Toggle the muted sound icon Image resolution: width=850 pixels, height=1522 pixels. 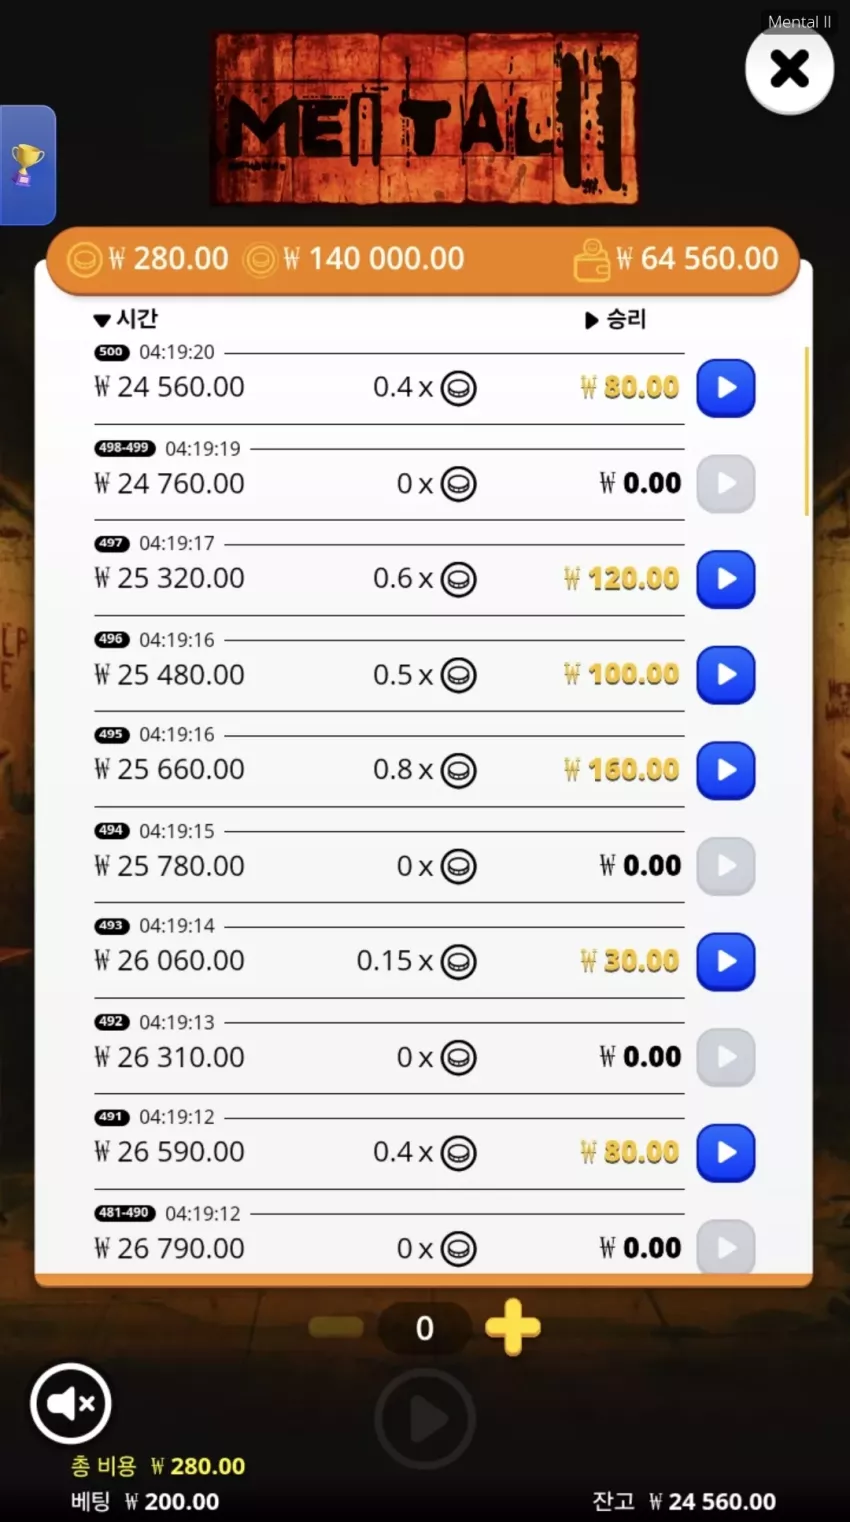70,1403
